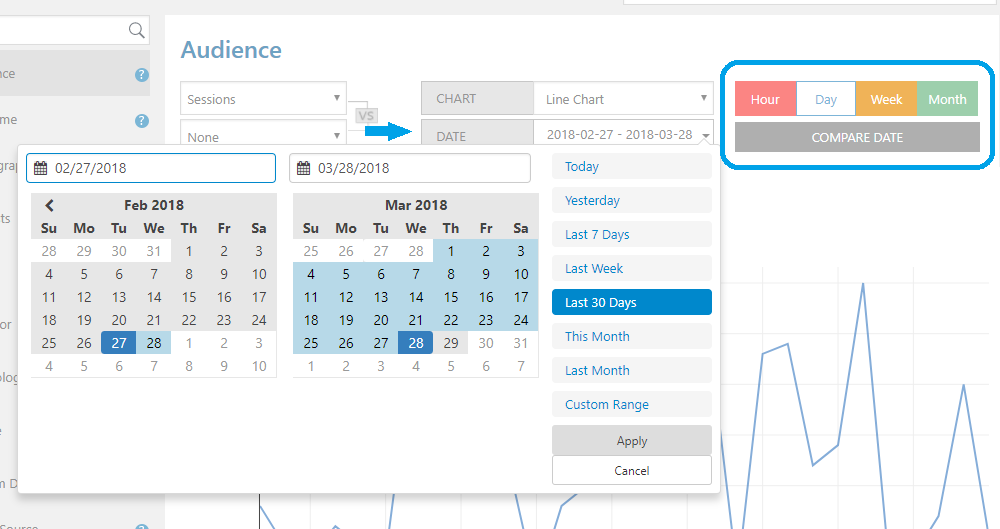The image size is (1000, 529).
Task: Select Month granularity
Action: [947, 99]
